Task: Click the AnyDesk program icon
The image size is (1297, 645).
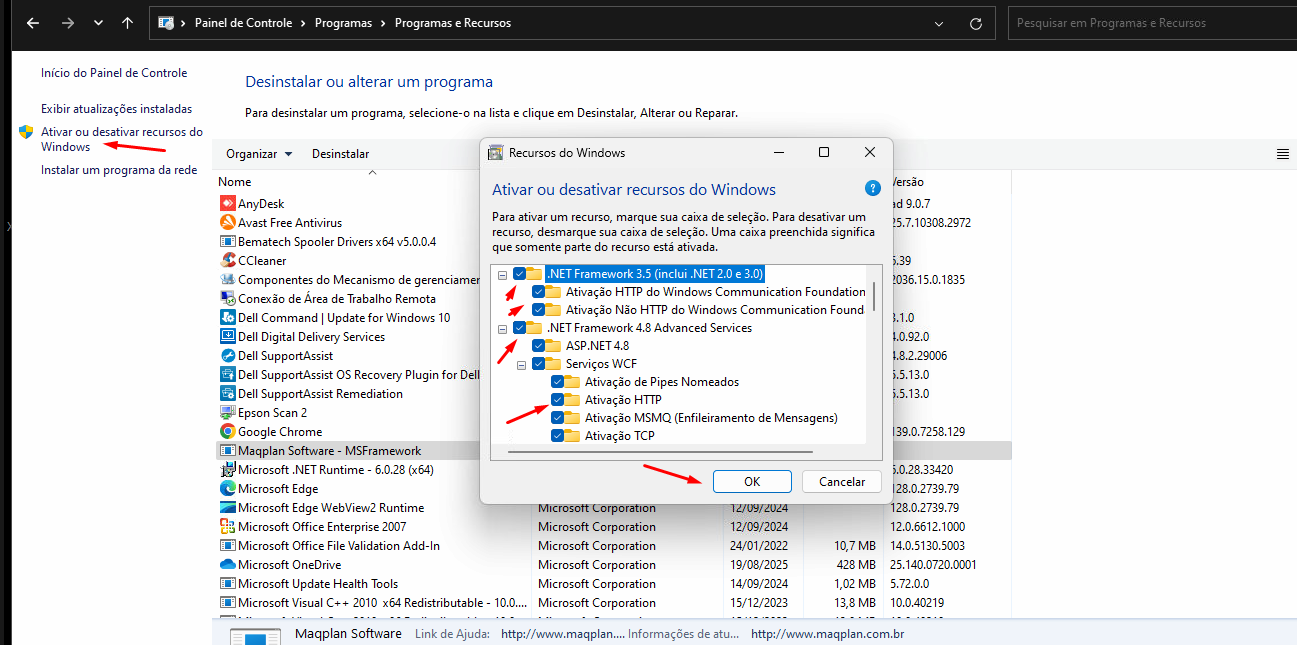Action: (x=227, y=204)
